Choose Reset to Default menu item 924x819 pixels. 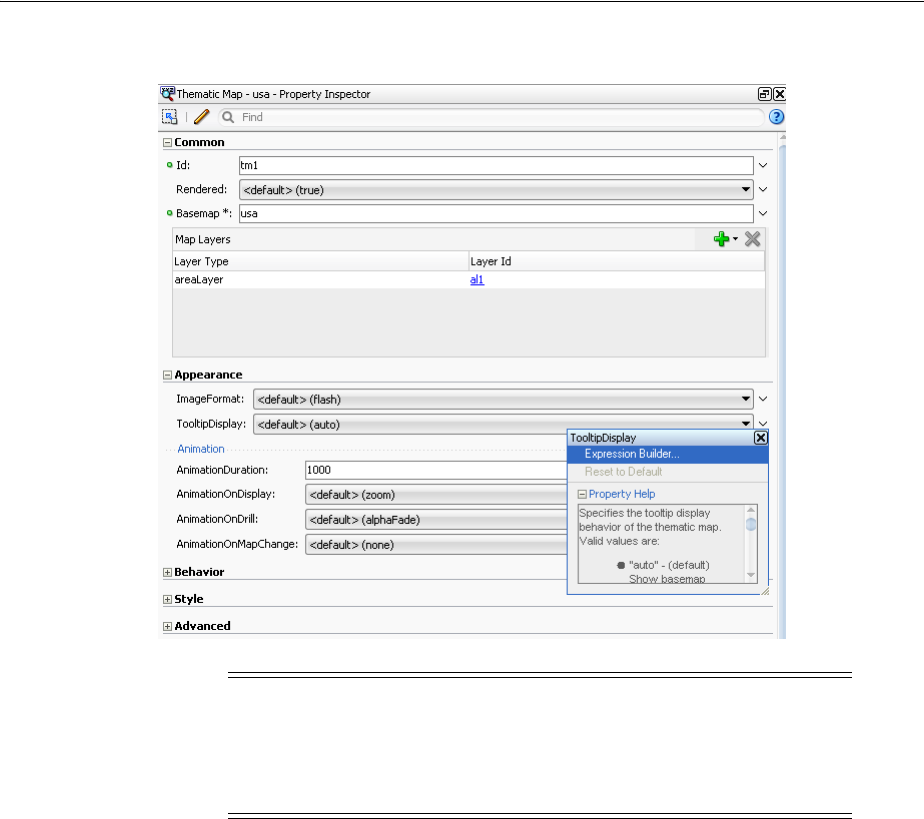(x=668, y=472)
